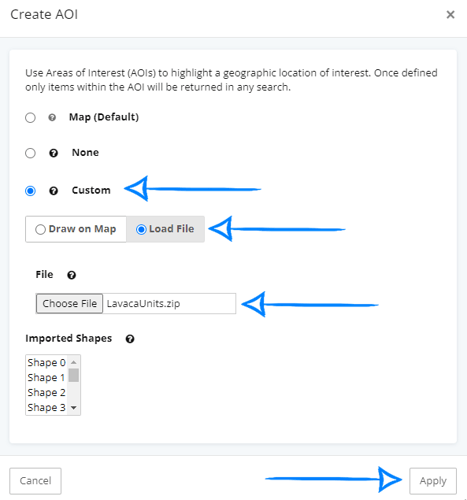Click help icon beside None option
Image resolution: width=467 pixels, height=500 pixels.
(53, 153)
